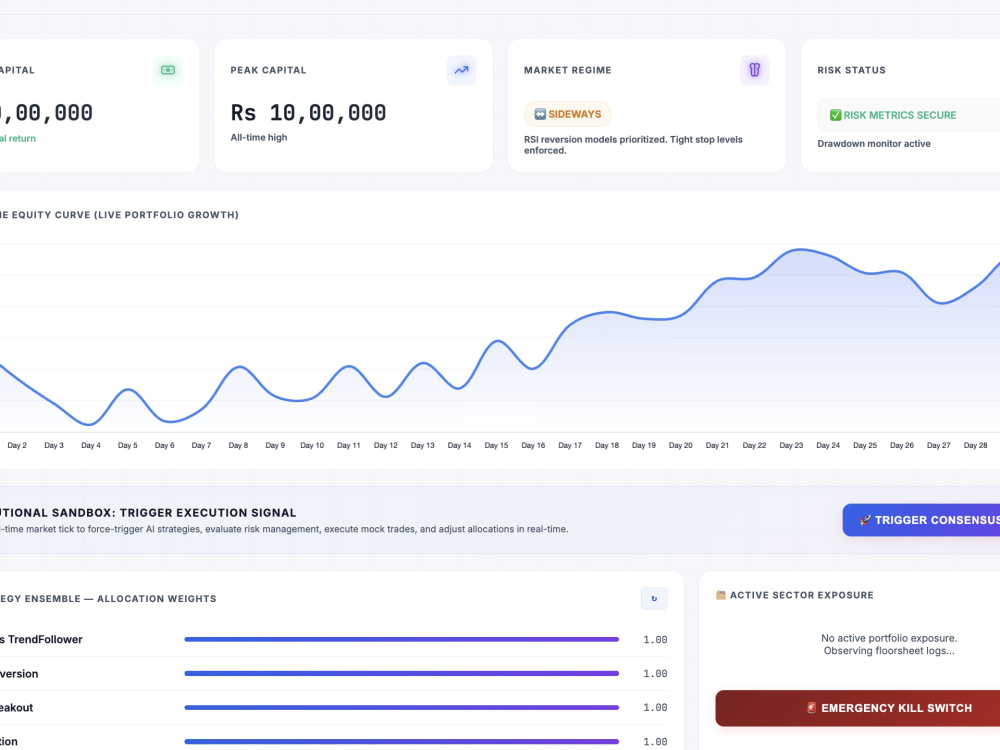The height and width of the screenshot is (750, 1000).
Task: Click the Day 2 label on chart axis
Action: click(x=17, y=445)
